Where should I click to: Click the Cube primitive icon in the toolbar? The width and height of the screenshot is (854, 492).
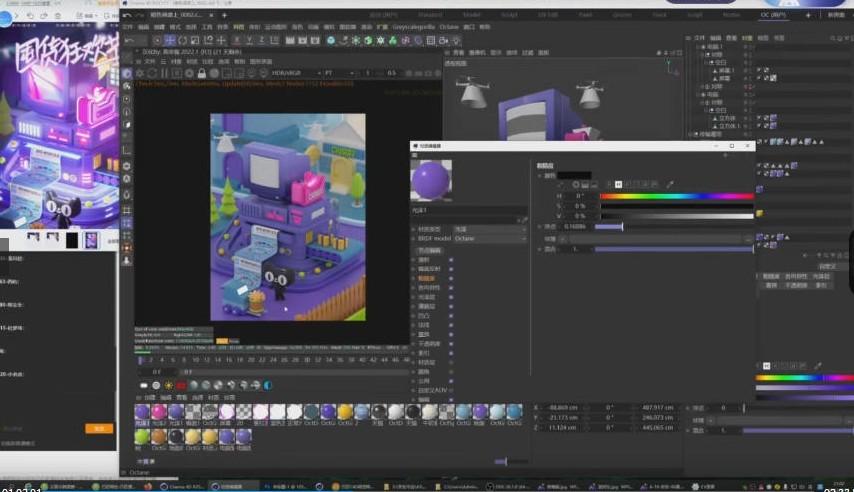(x=332, y=40)
